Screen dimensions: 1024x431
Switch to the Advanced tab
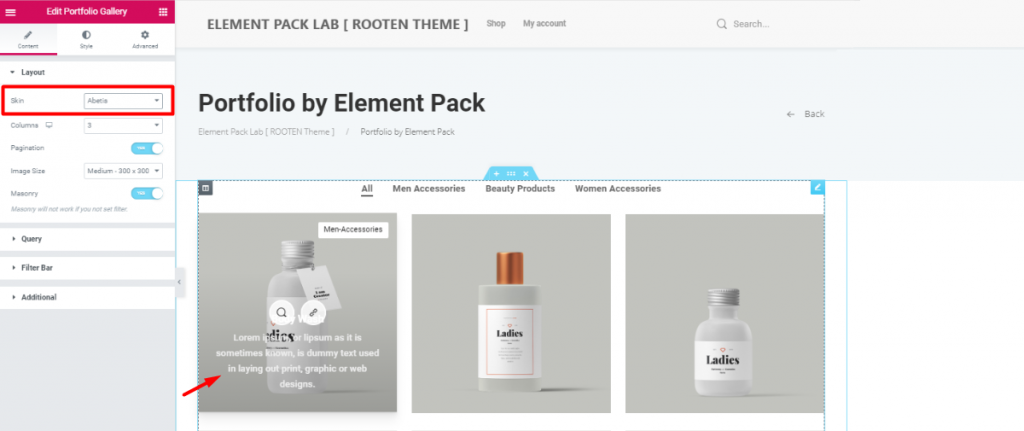pyautogui.click(x=145, y=39)
